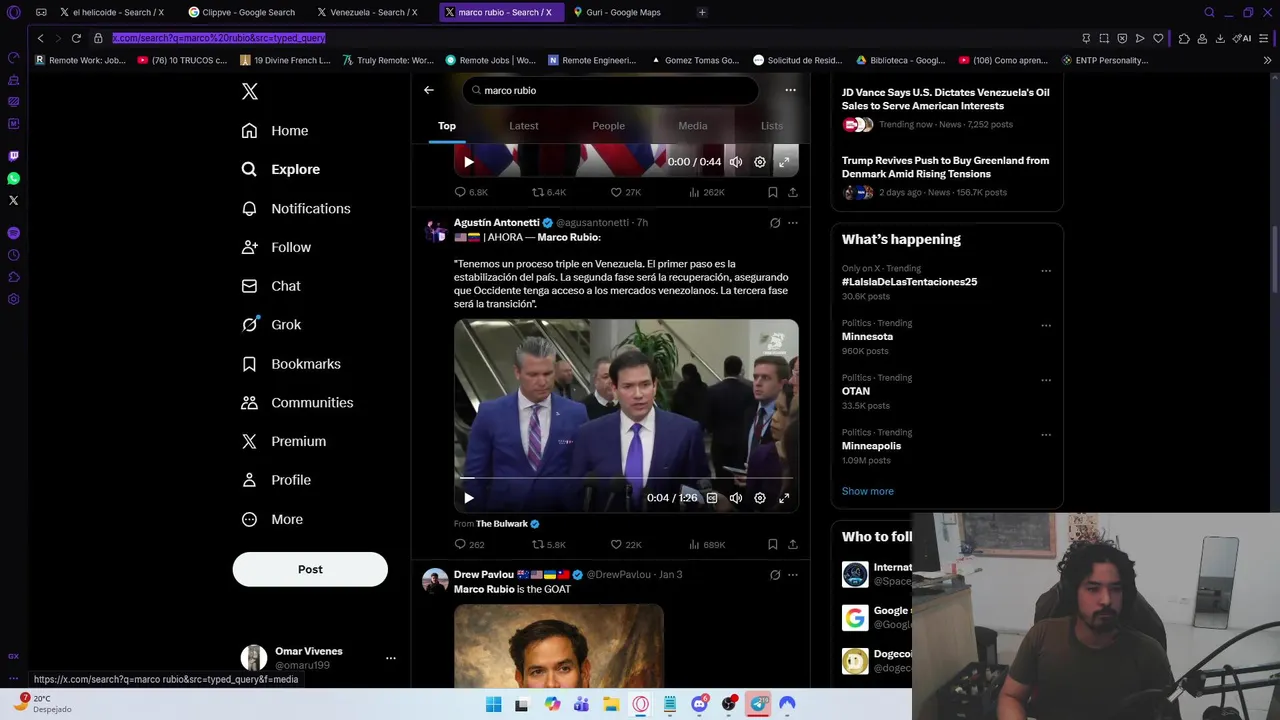Open settings gear on the 1:26 video
Screen dimensions: 1280x720
pyautogui.click(x=760, y=498)
